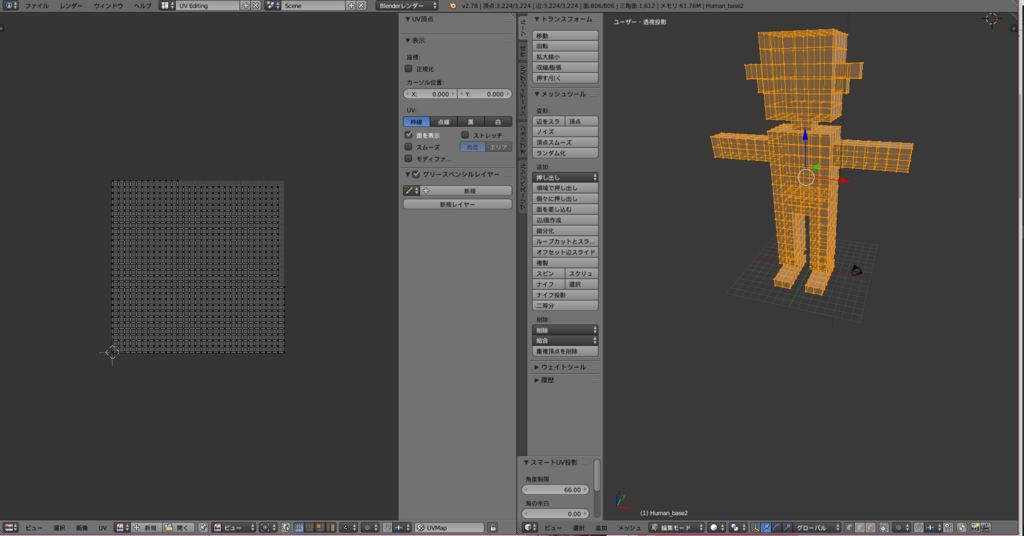Click the 細分化 button
This screenshot has width=1024, height=536.
(x=566, y=230)
